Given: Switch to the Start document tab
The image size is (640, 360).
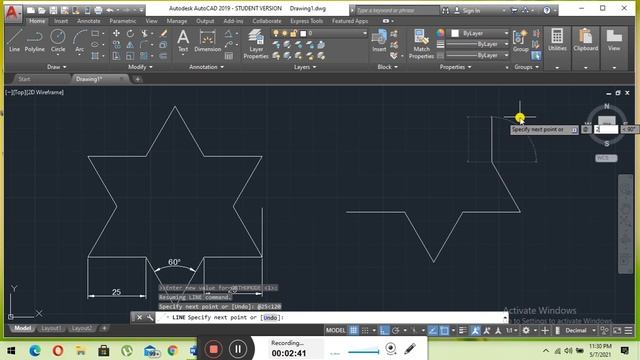Looking at the screenshot, I should pyautogui.click(x=24, y=79).
